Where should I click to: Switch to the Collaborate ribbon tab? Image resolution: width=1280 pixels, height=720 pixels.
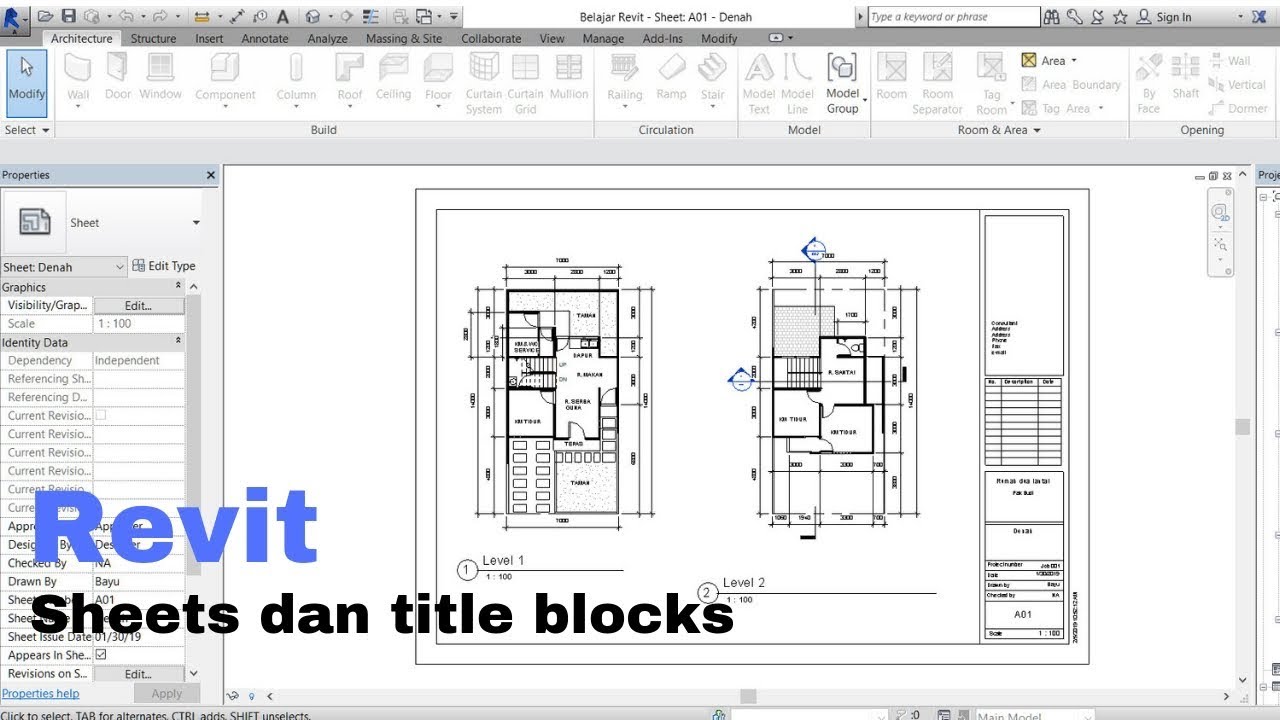491,38
